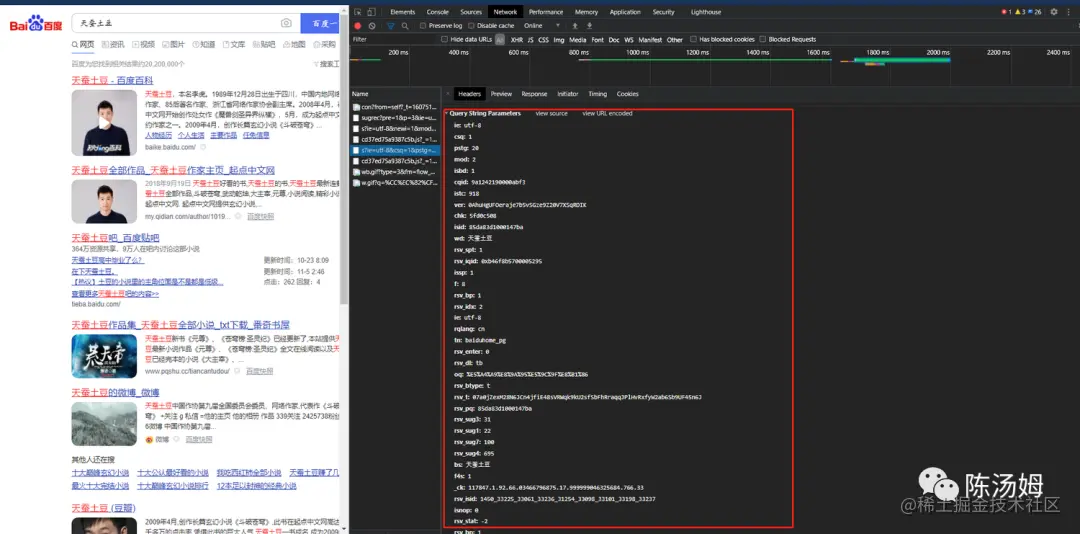The height and width of the screenshot is (534, 1080).
Task: Toggle the device toolbar icon
Action: pos(371,12)
